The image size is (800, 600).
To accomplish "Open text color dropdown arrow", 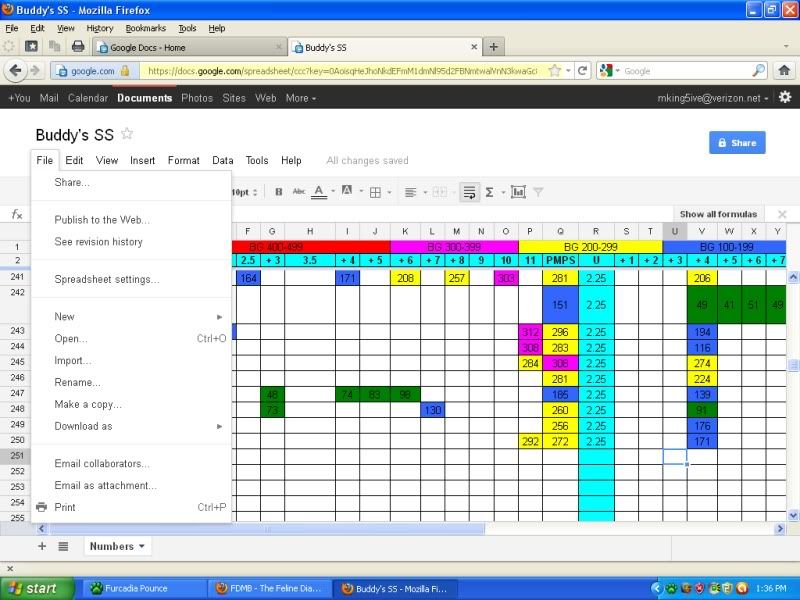I will coord(333,192).
